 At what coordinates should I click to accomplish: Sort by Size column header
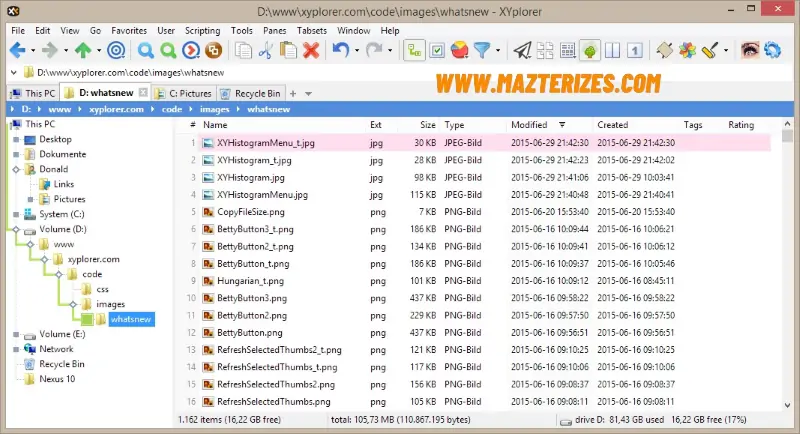(428, 125)
